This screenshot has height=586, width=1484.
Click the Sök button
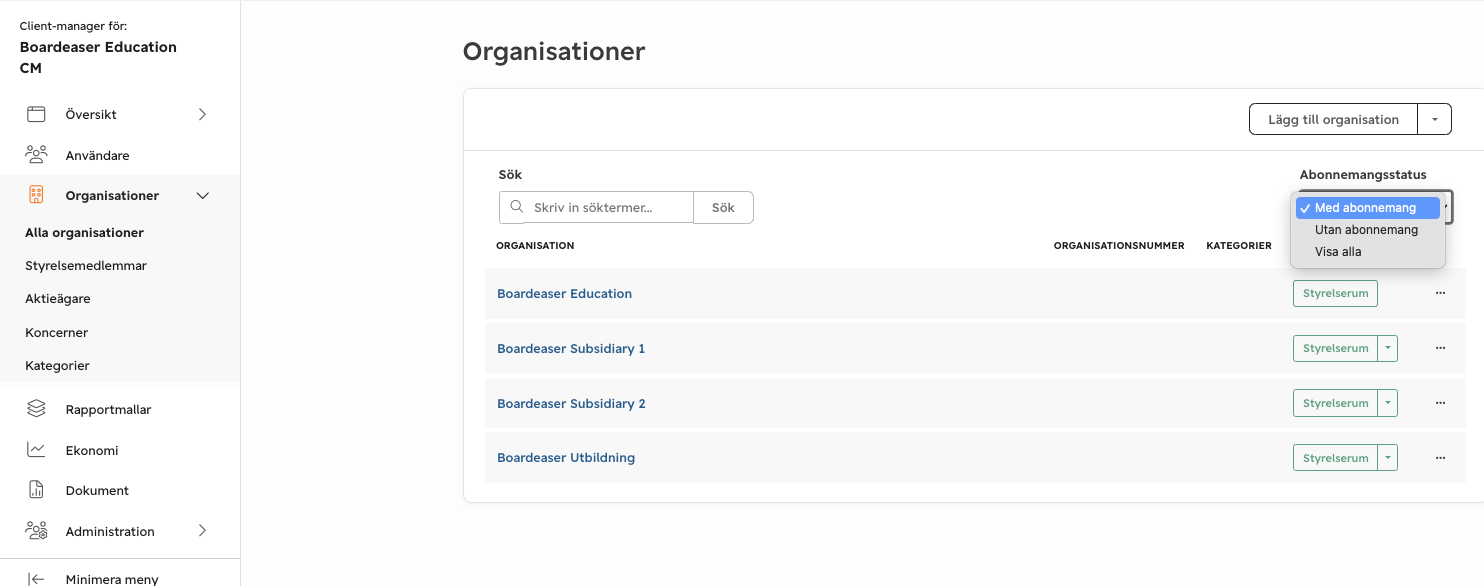(x=723, y=207)
